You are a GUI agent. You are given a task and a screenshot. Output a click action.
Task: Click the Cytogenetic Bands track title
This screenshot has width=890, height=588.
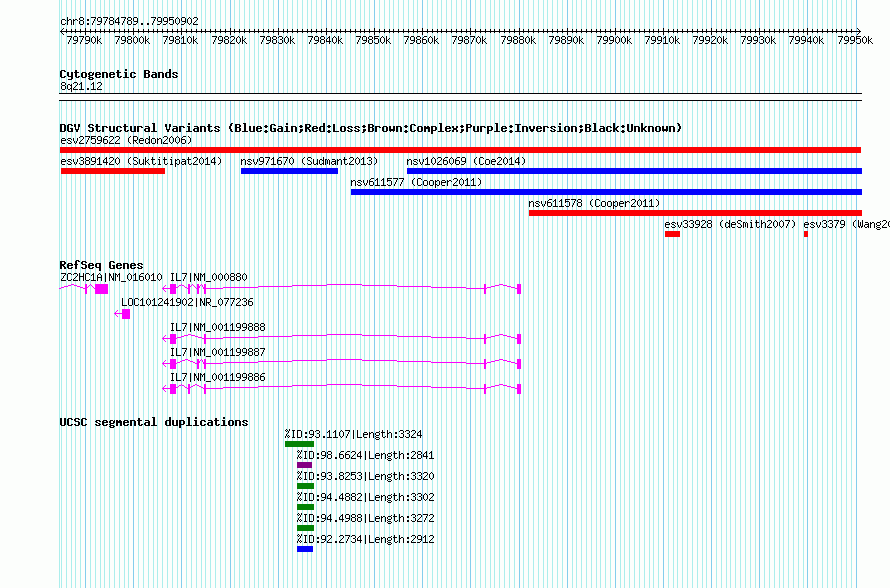point(119,74)
